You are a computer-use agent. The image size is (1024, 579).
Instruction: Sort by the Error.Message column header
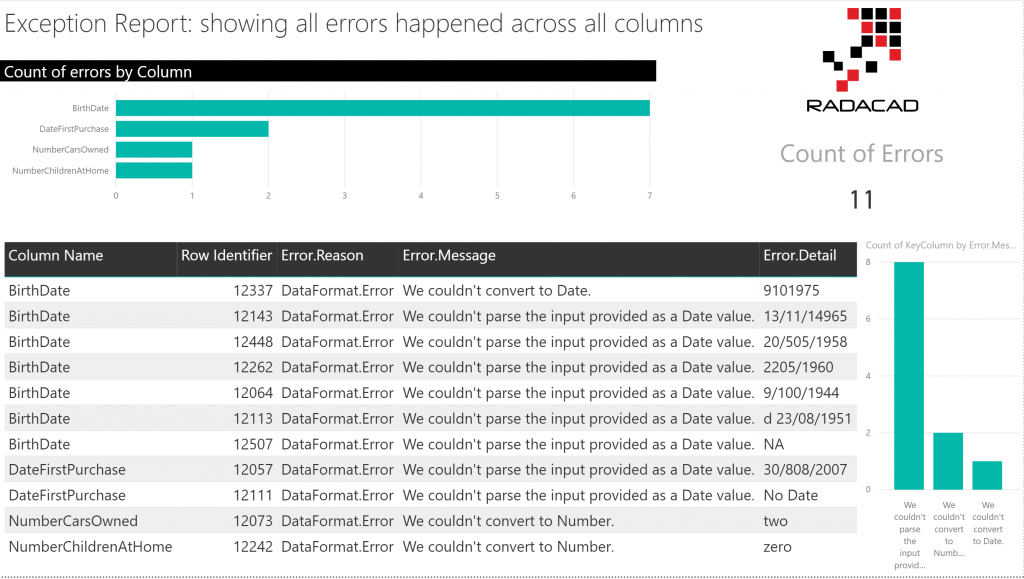coord(449,256)
